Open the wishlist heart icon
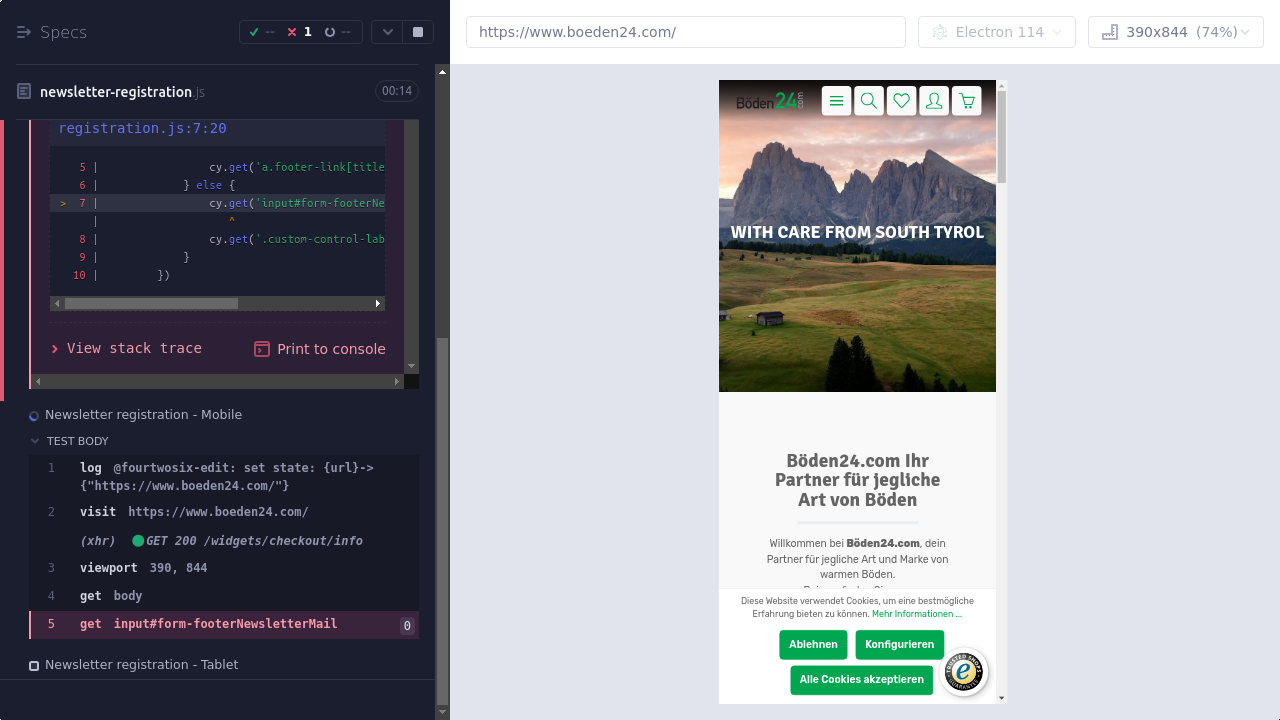 click(901, 101)
